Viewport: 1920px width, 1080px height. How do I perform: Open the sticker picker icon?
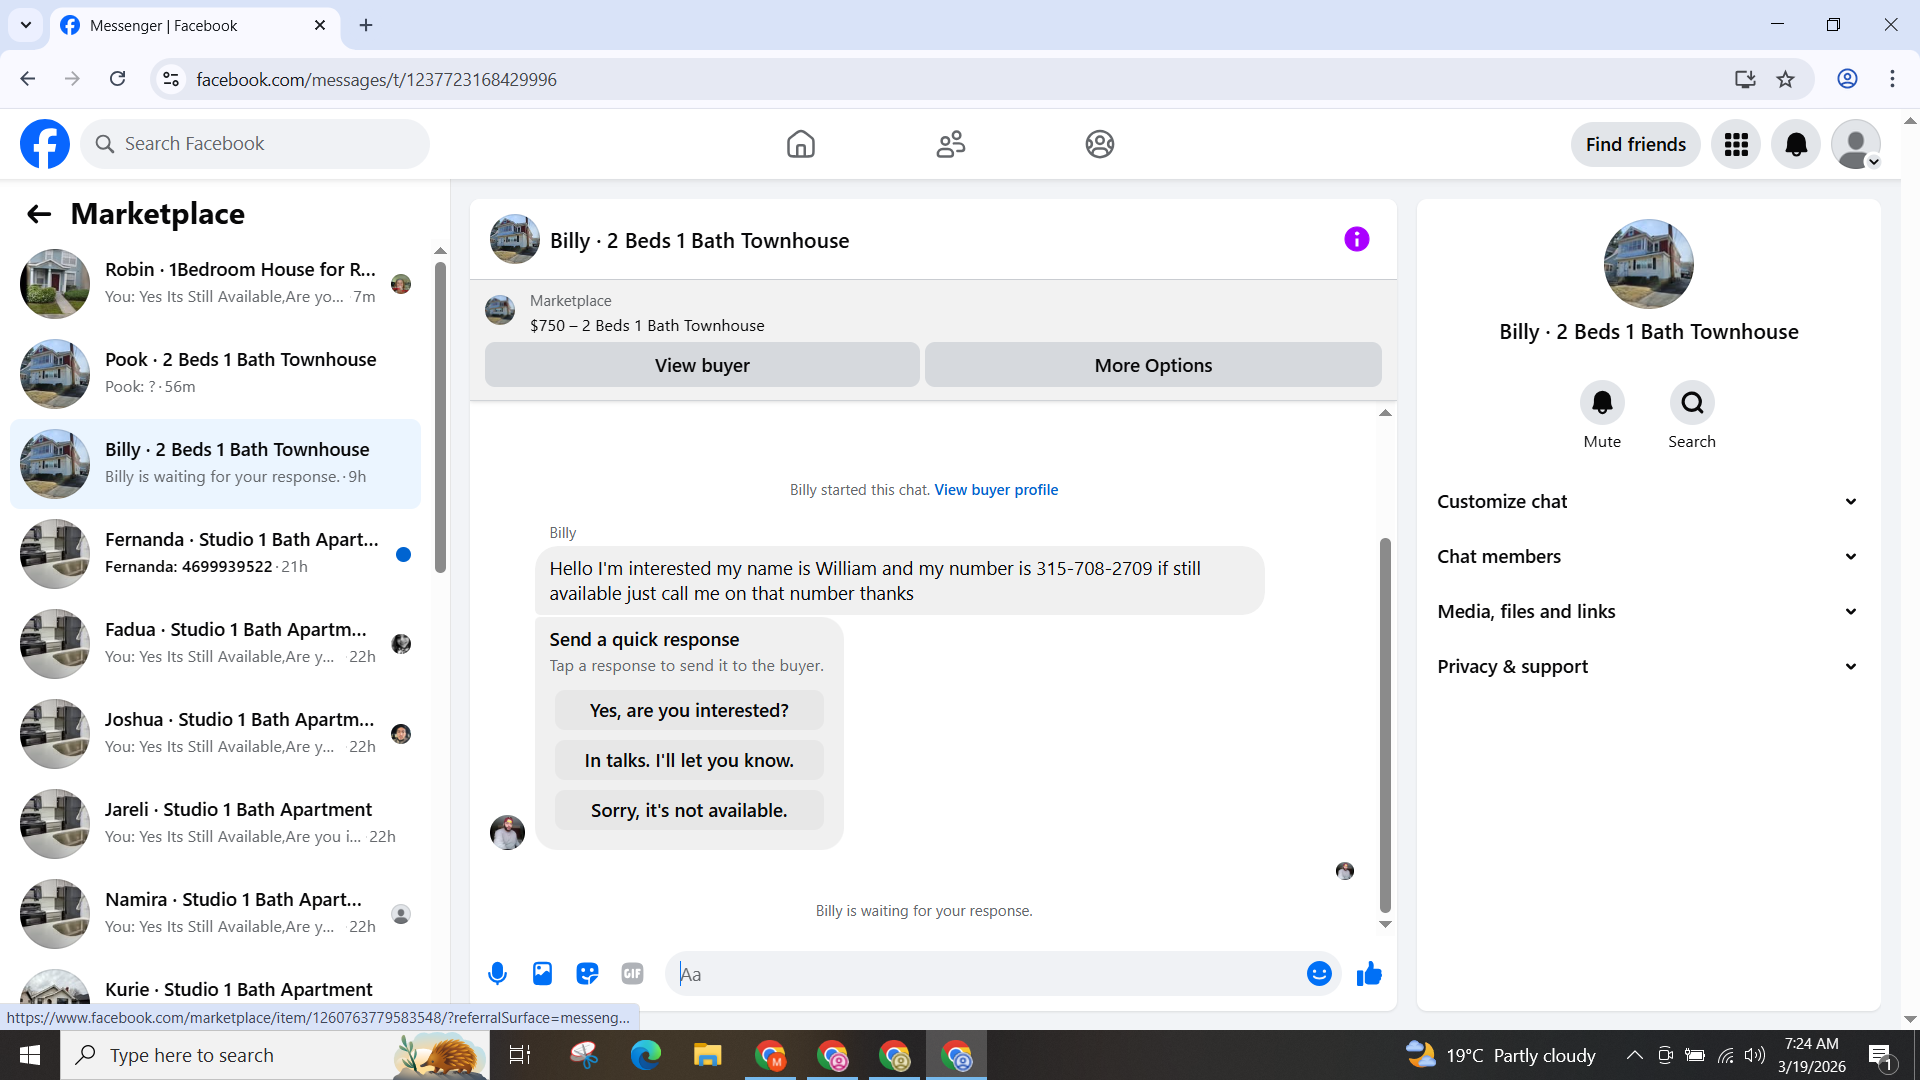(587, 974)
